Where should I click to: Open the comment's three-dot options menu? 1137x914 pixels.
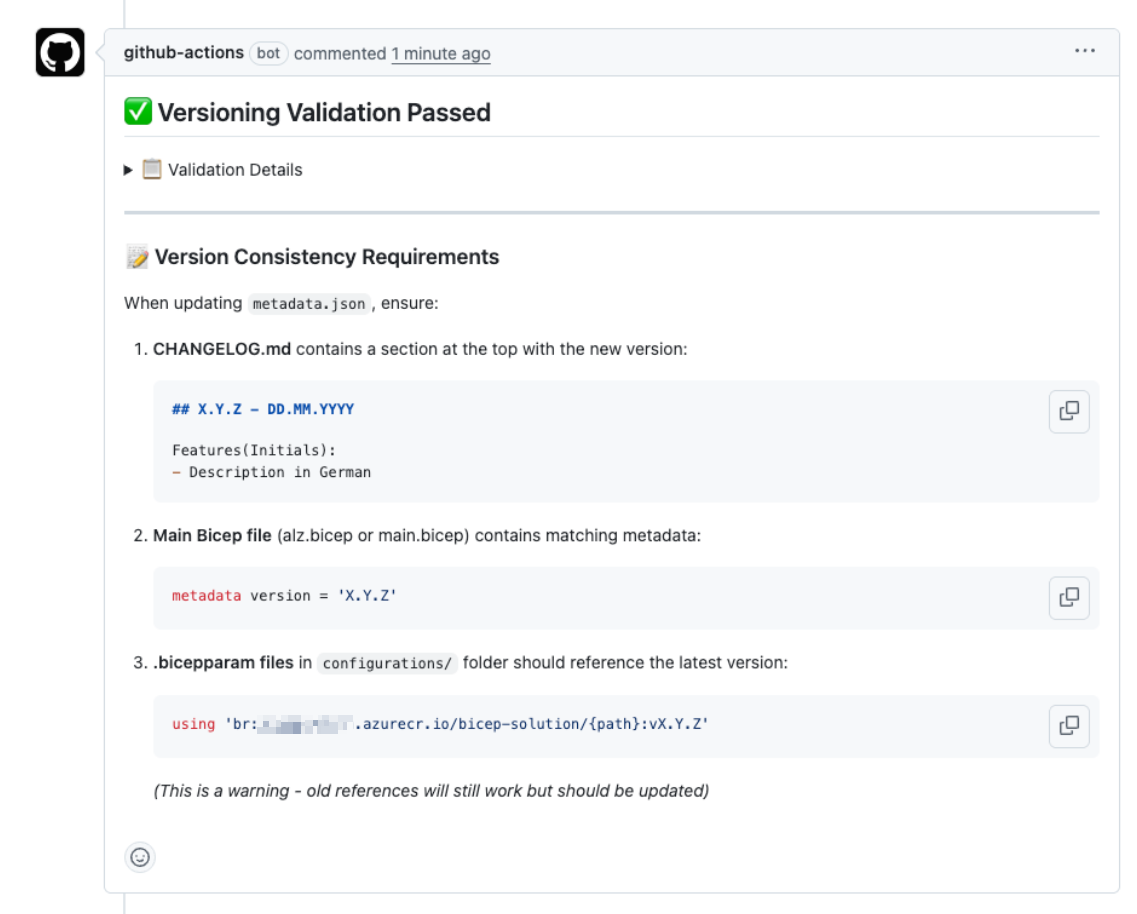pos(1084,52)
